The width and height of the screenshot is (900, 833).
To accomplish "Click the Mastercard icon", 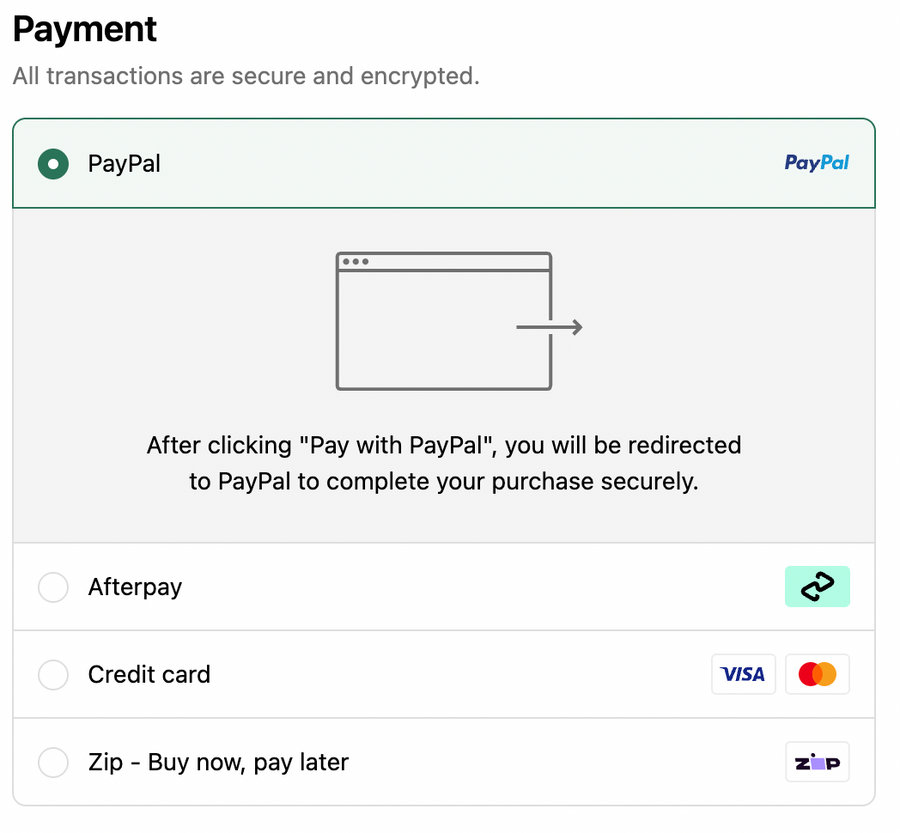I will 817,675.
